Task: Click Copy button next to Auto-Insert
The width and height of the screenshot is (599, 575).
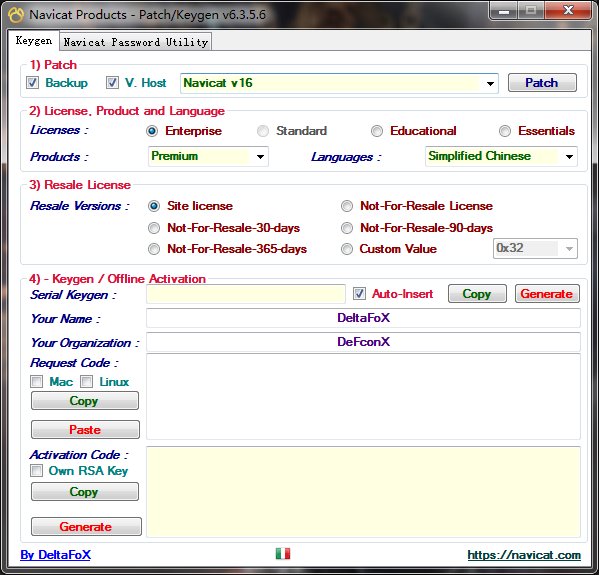Action: point(477,293)
